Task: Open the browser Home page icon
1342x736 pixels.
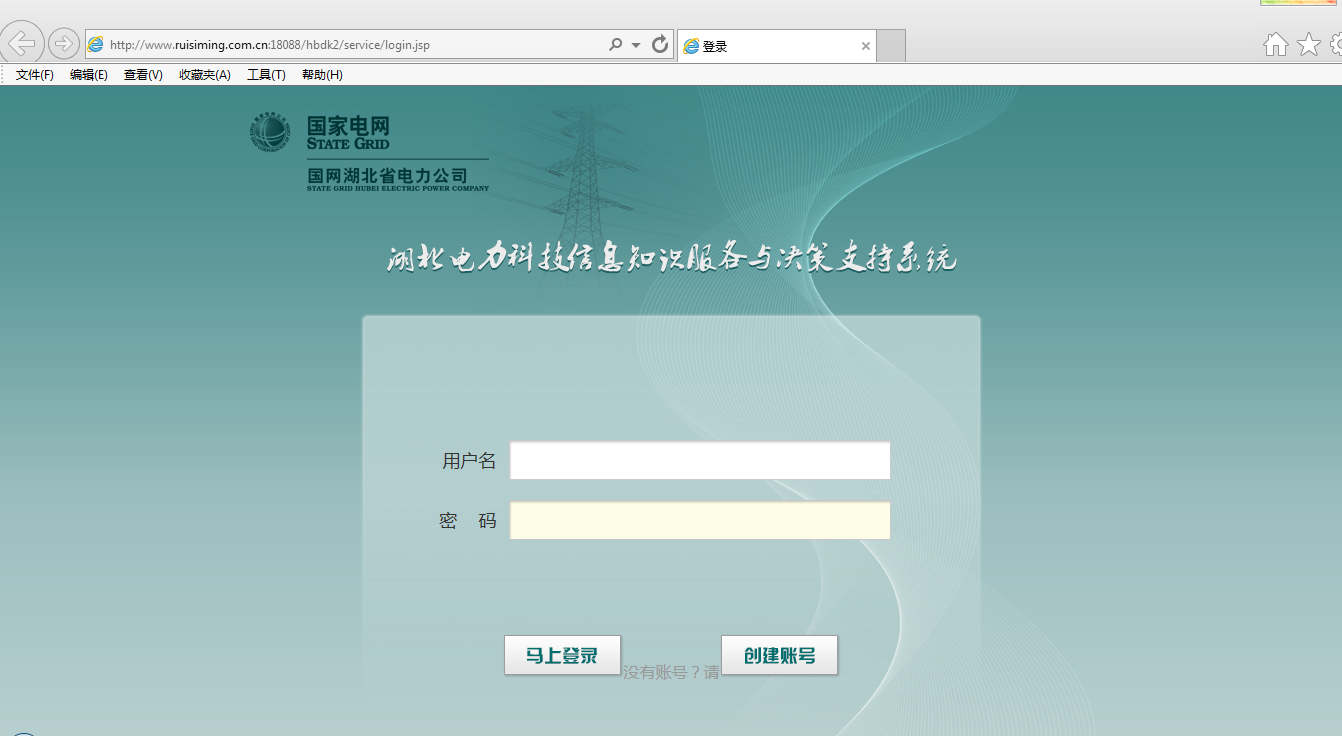Action: point(1275,44)
